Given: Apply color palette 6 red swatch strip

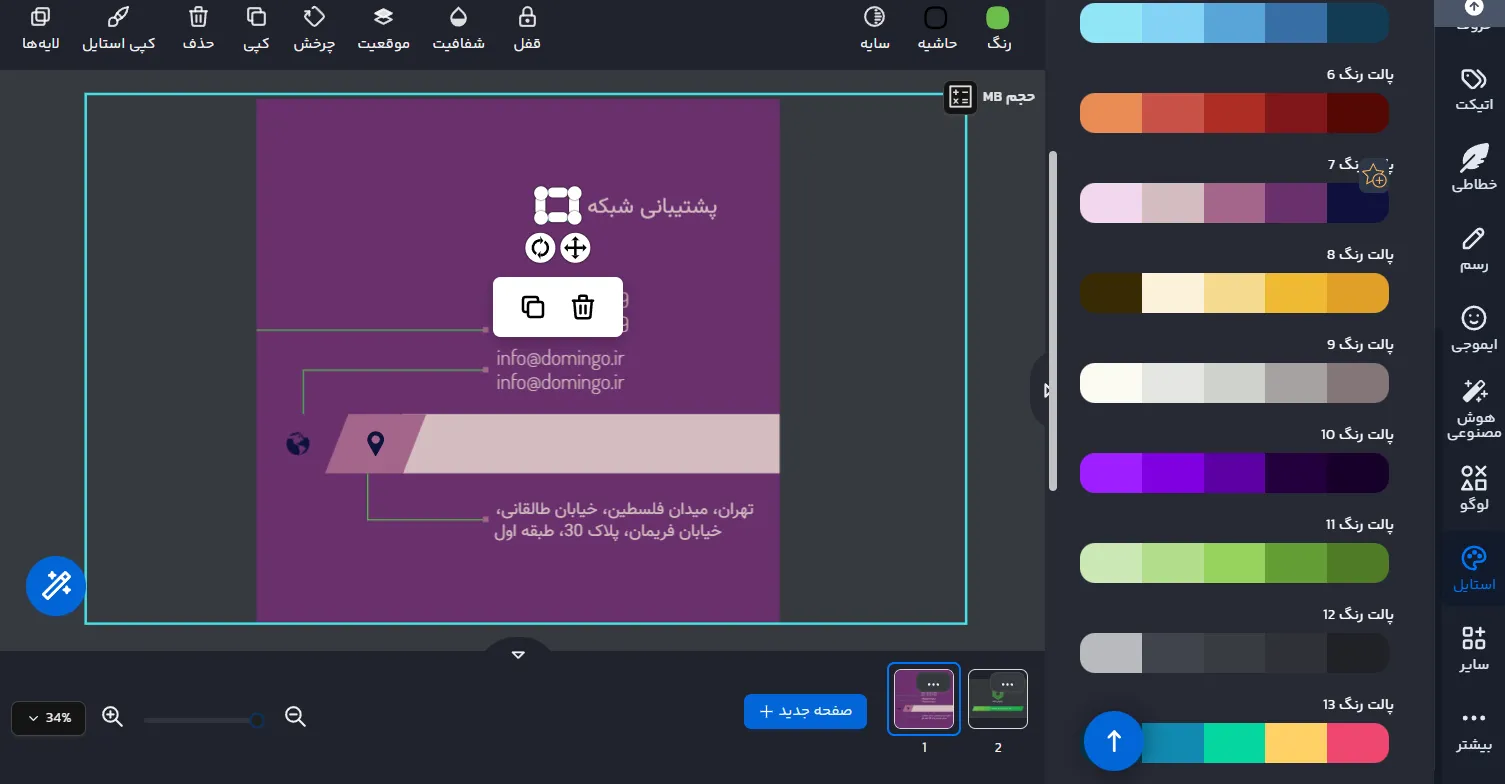Looking at the screenshot, I should [1234, 113].
